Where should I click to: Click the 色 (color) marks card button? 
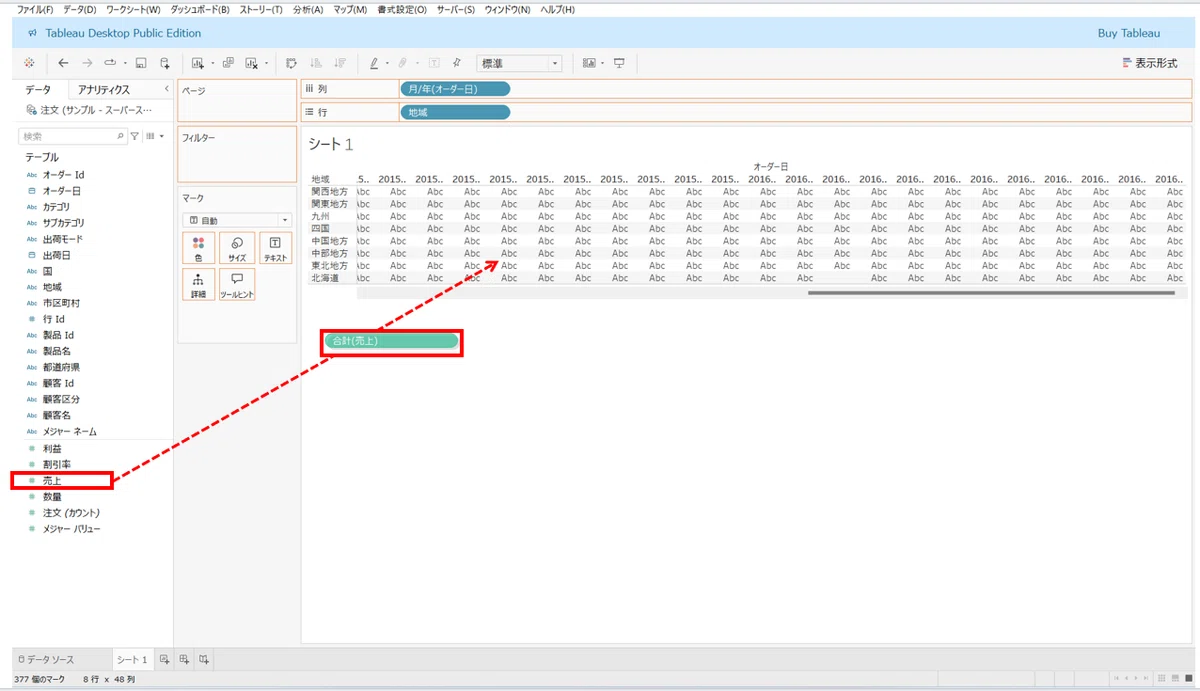point(198,248)
